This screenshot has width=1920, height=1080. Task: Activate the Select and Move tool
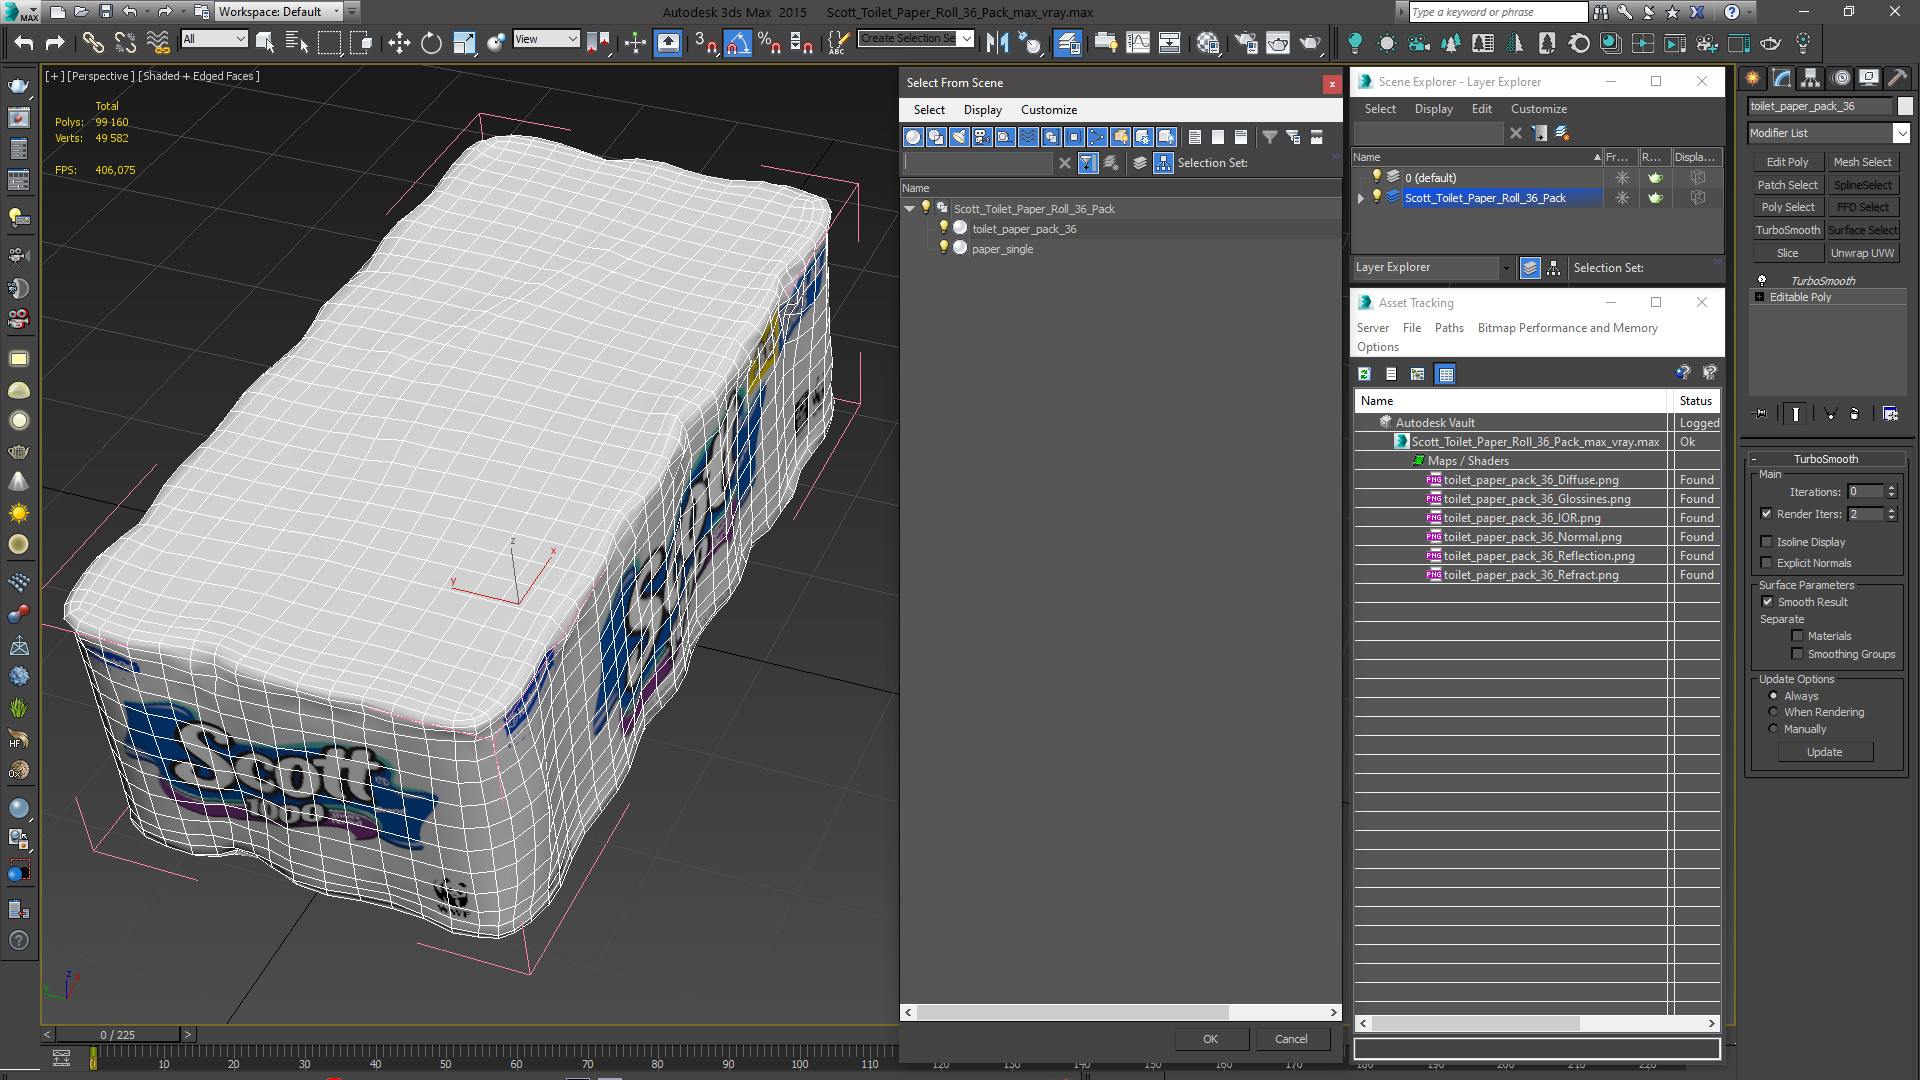[x=399, y=42]
